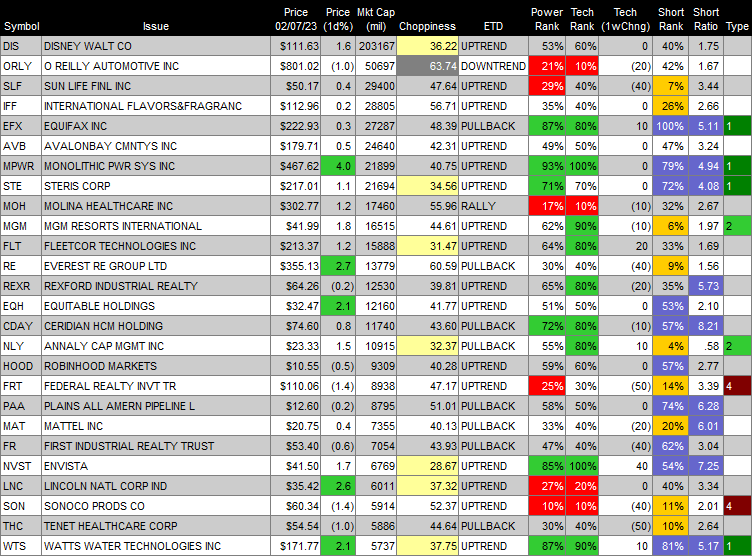Click TENET HEALTHCARE CORP name

[x=111, y=526]
